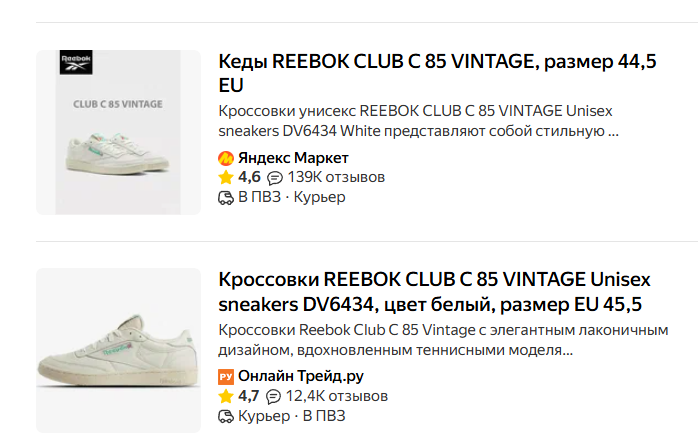Click the Яндекс Маркет store icon
Image resolution: width=698 pixels, height=446 pixels.
226,158
